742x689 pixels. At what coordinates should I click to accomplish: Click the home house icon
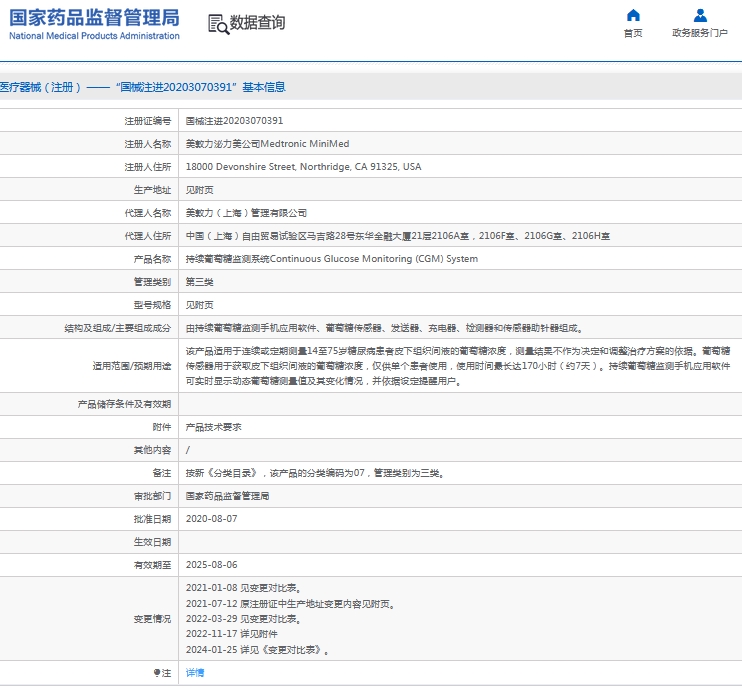(x=633, y=15)
